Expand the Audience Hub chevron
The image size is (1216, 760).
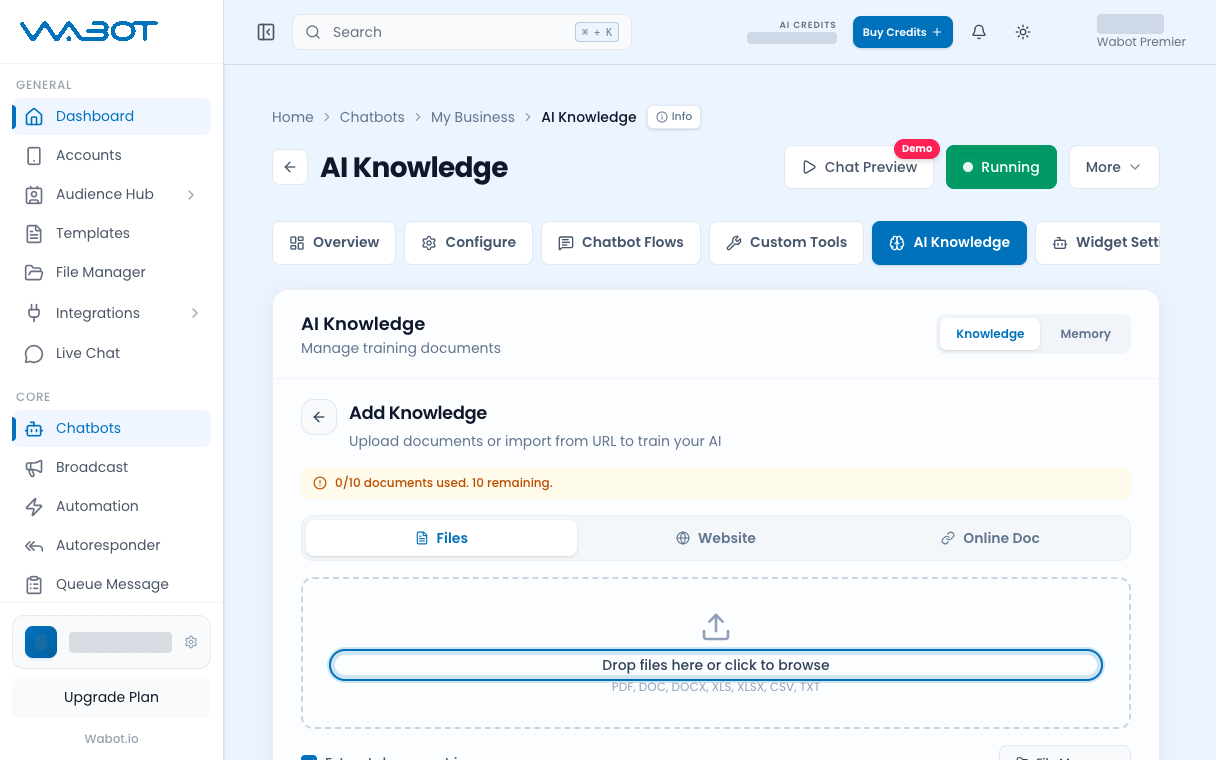coord(191,194)
